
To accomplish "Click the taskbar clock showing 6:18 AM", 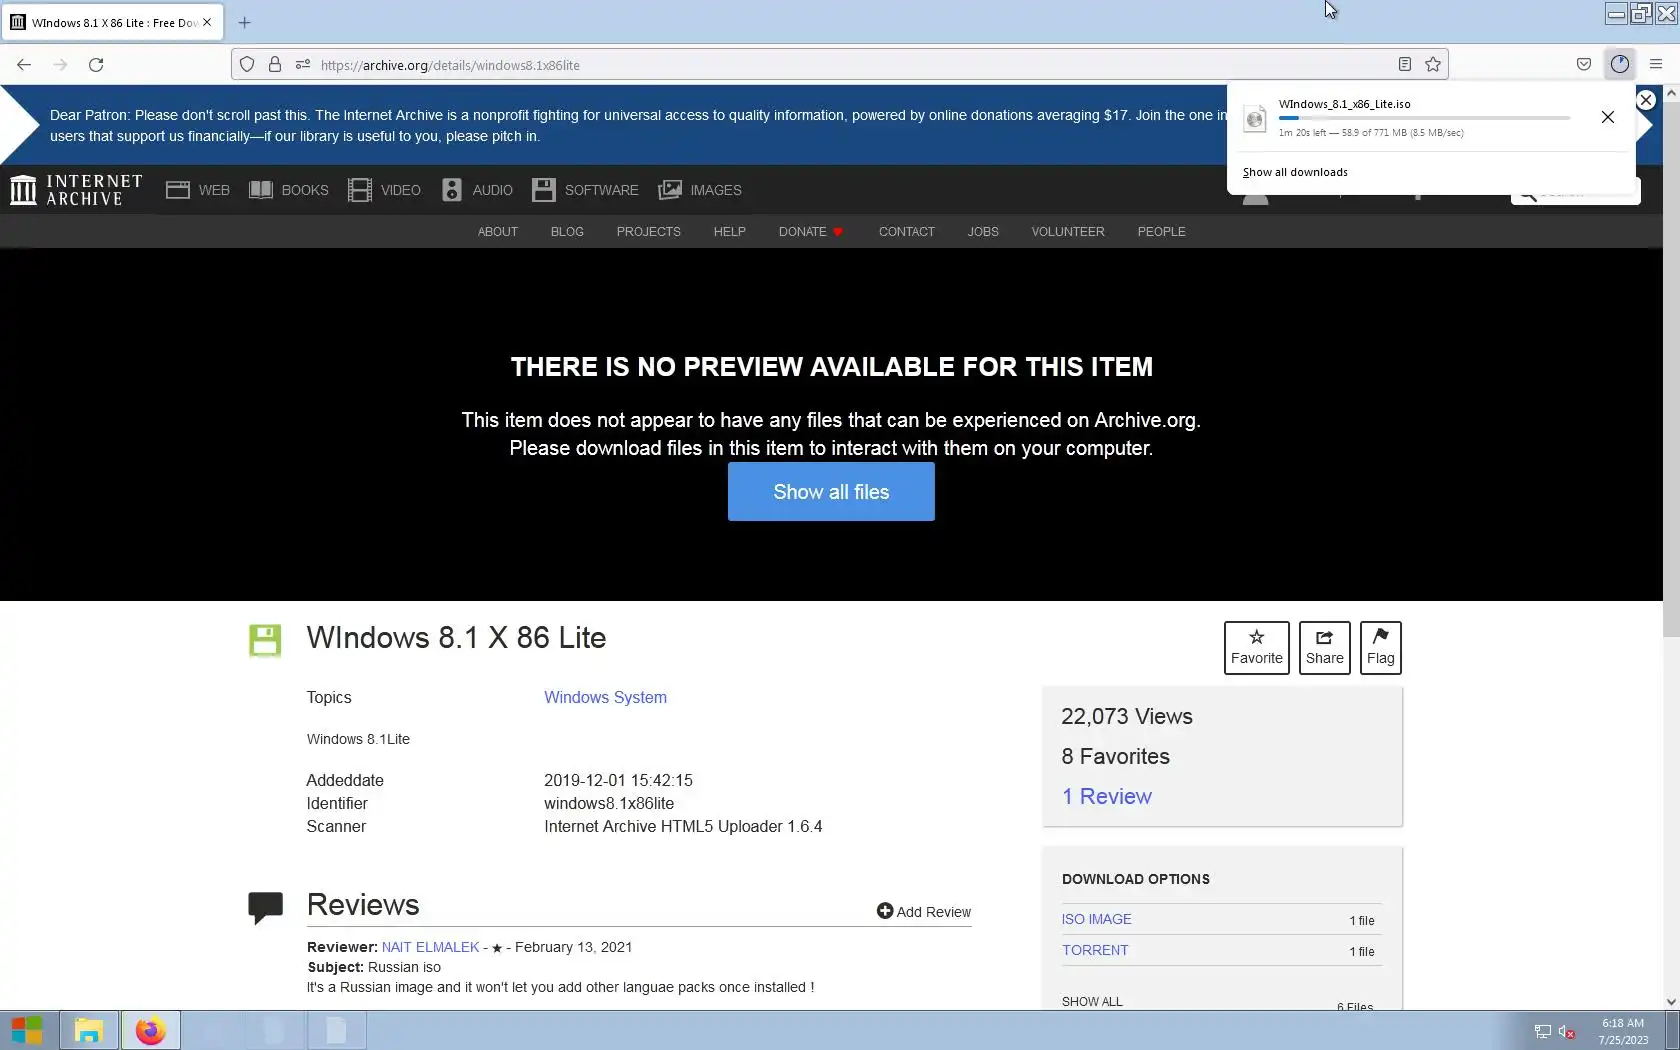I will coord(1623,1032).
